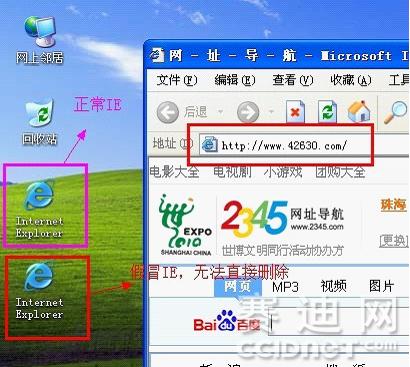Click the [更换] change city link
Screen dimensions: 410x367
coord(394,240)
